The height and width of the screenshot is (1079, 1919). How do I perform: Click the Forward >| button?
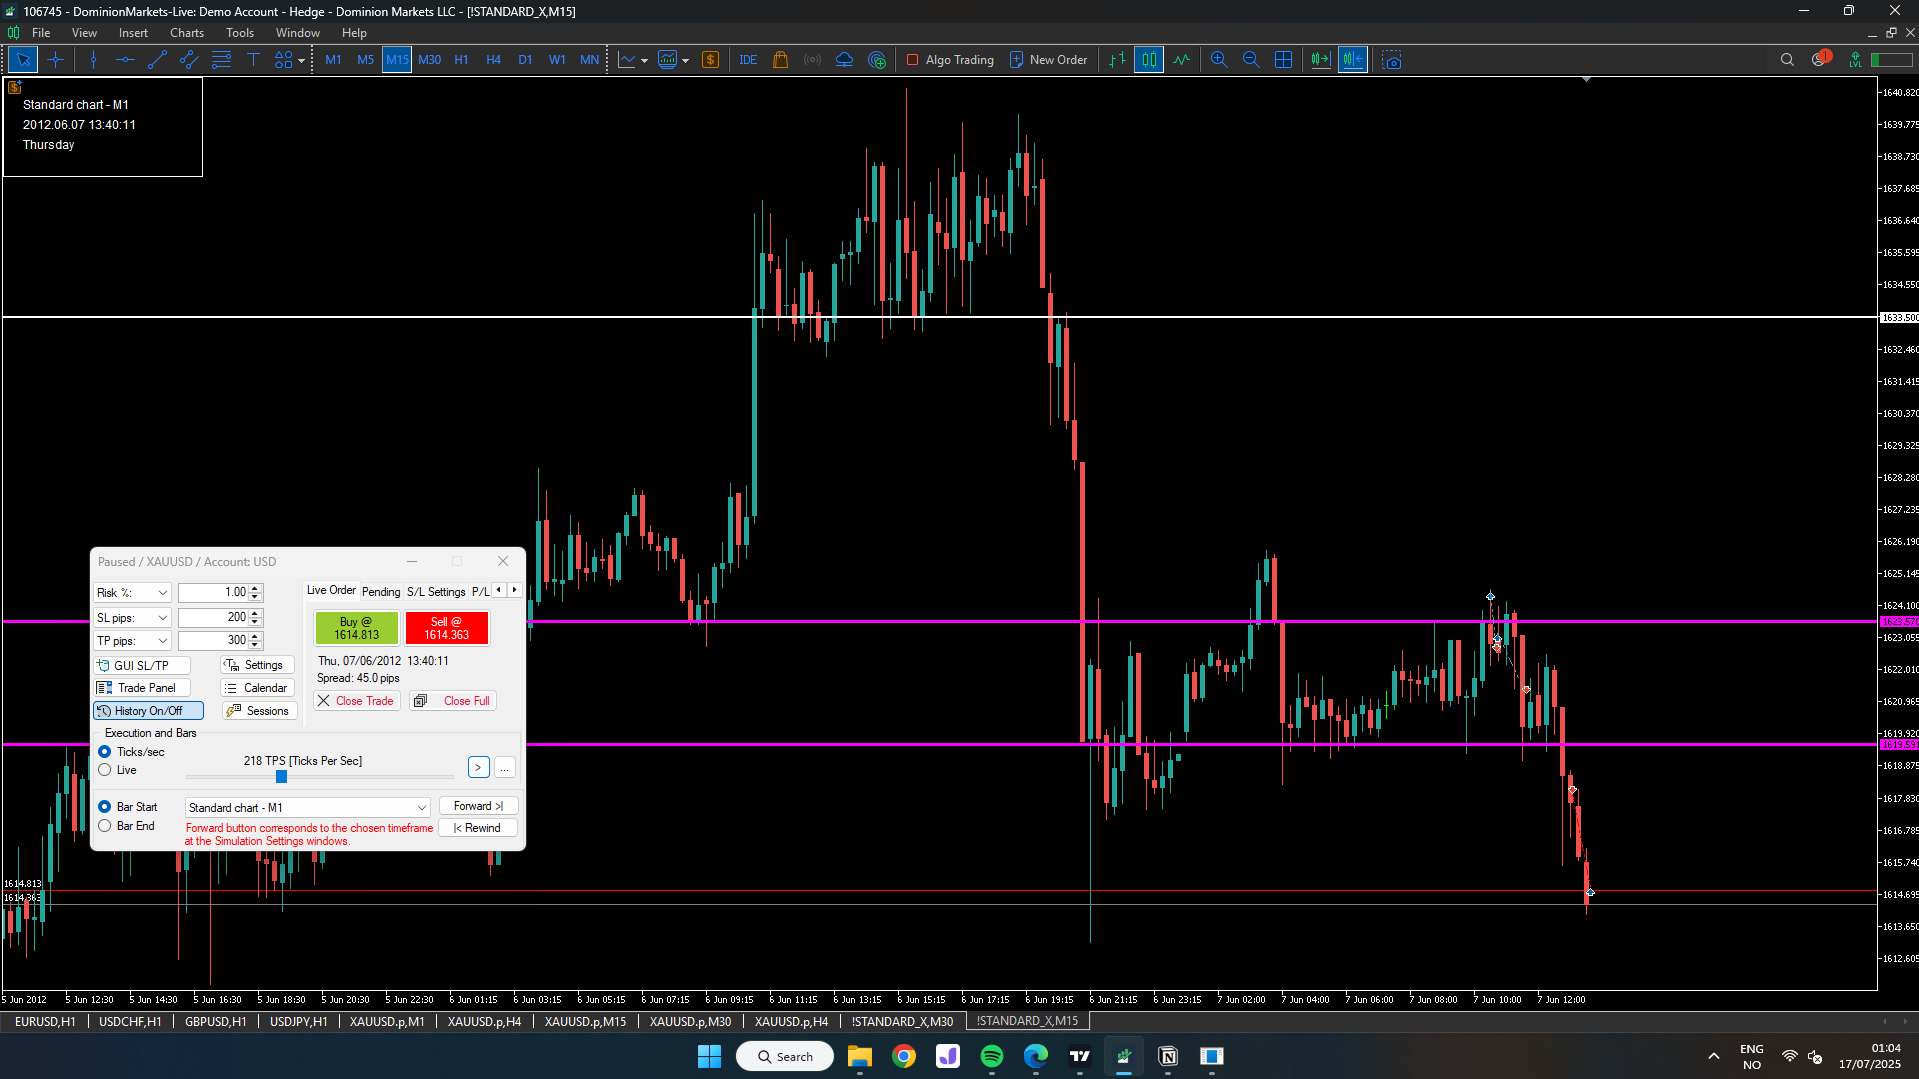click(478, 806)
